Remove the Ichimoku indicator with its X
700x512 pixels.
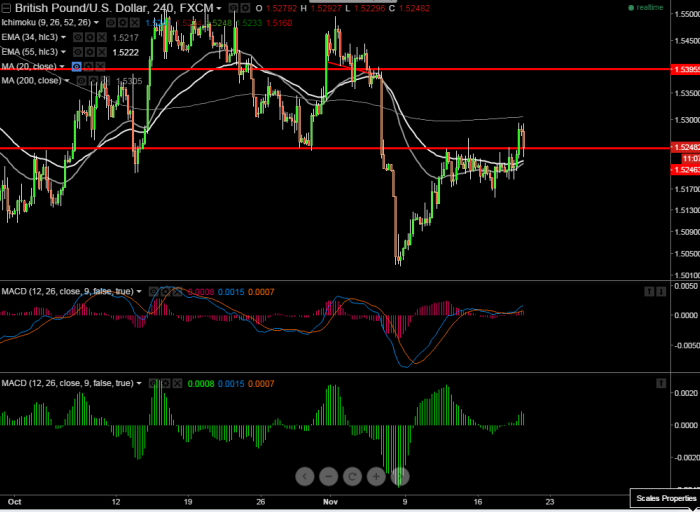(x=134, y=22)
